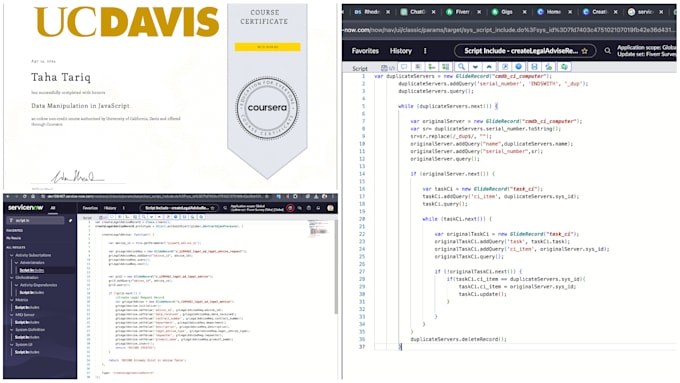Click the red-circled globe icon in bottom-left header
The image size is (680, 383).
point(290,208)
